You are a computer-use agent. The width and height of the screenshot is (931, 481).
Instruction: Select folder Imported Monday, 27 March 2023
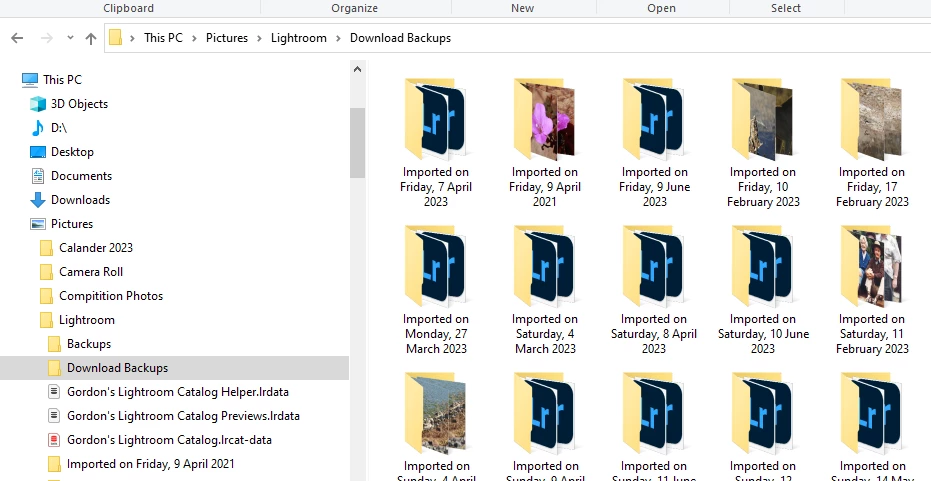tap(436, 290)
